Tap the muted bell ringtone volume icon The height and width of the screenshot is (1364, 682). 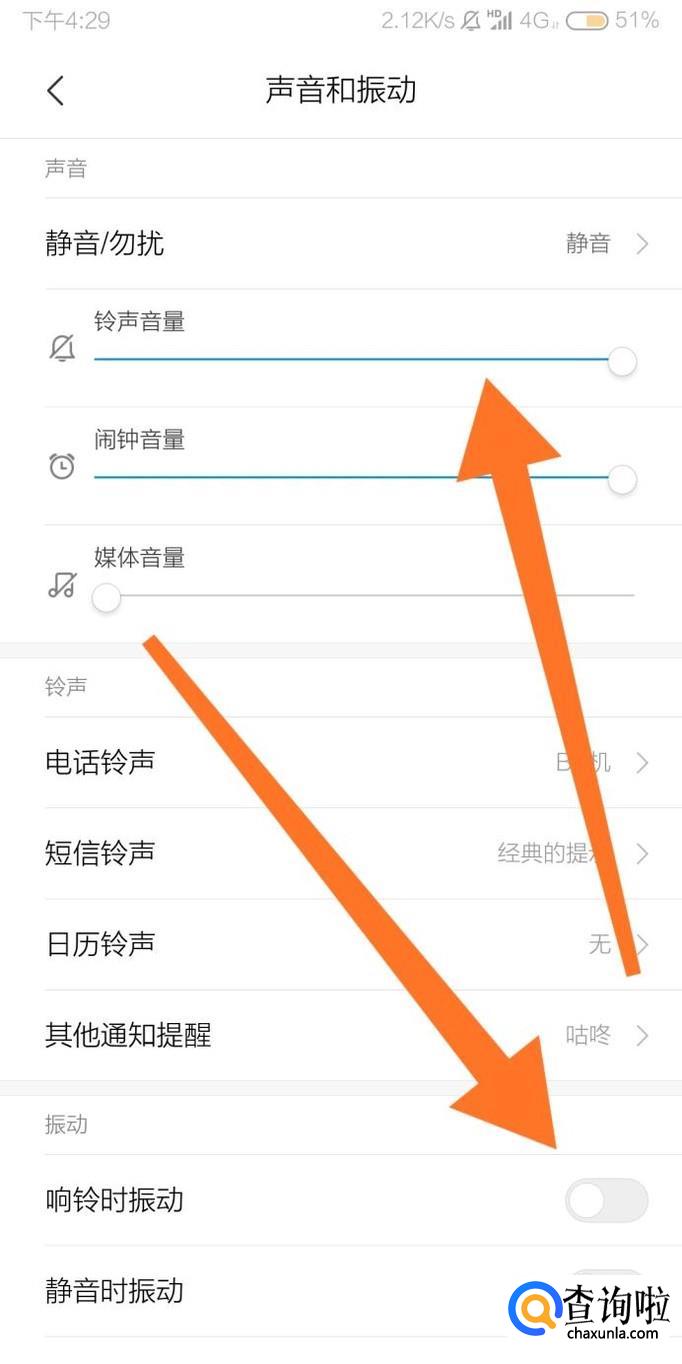pyautogui.click(x=62, y=348)
